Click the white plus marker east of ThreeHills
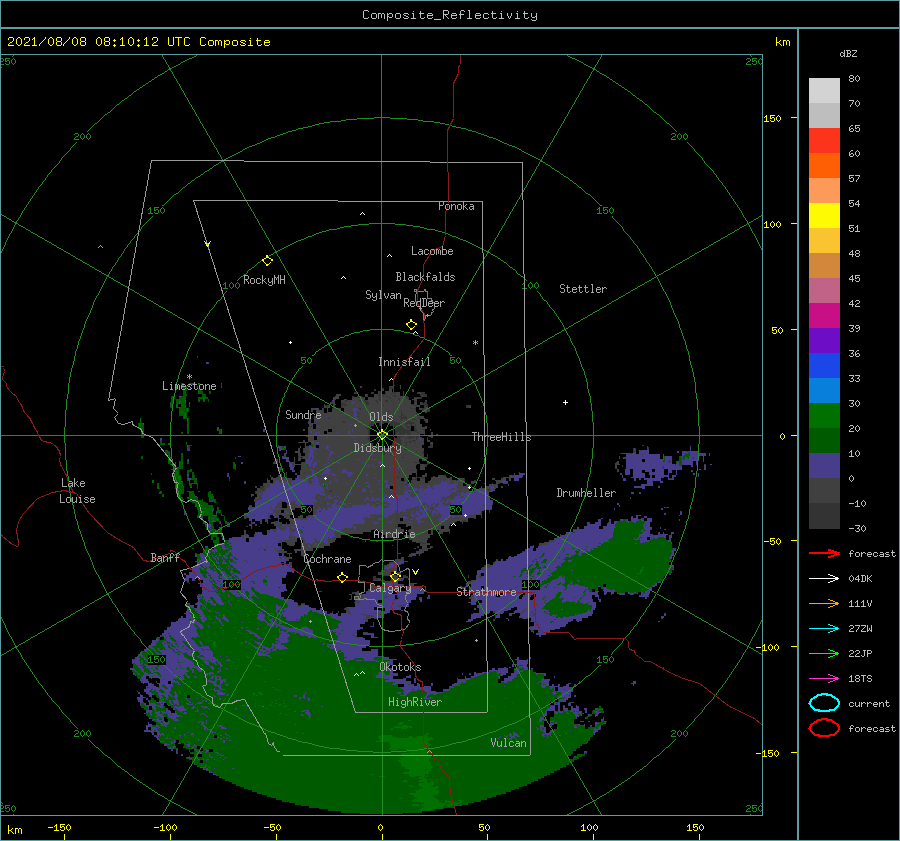Screen dimensions: 900x841 pos(565,402)
